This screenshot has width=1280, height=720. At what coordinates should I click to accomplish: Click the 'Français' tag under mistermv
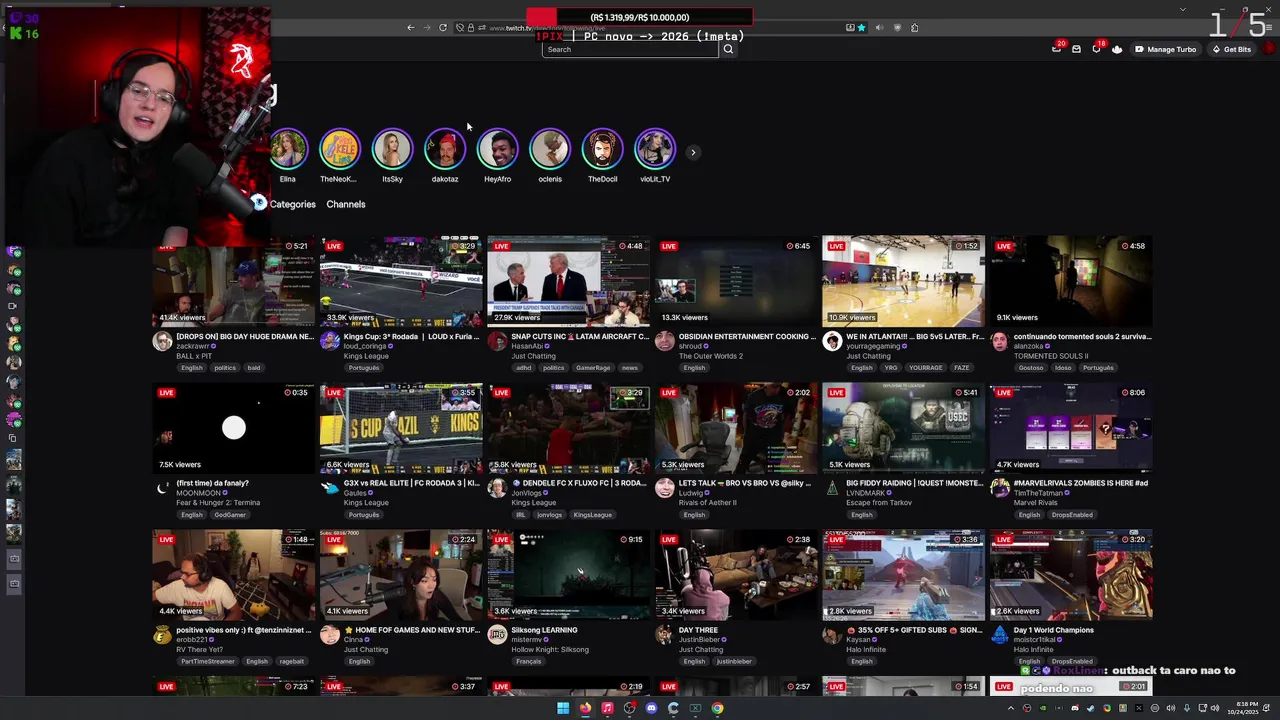[x=528, y=662]
